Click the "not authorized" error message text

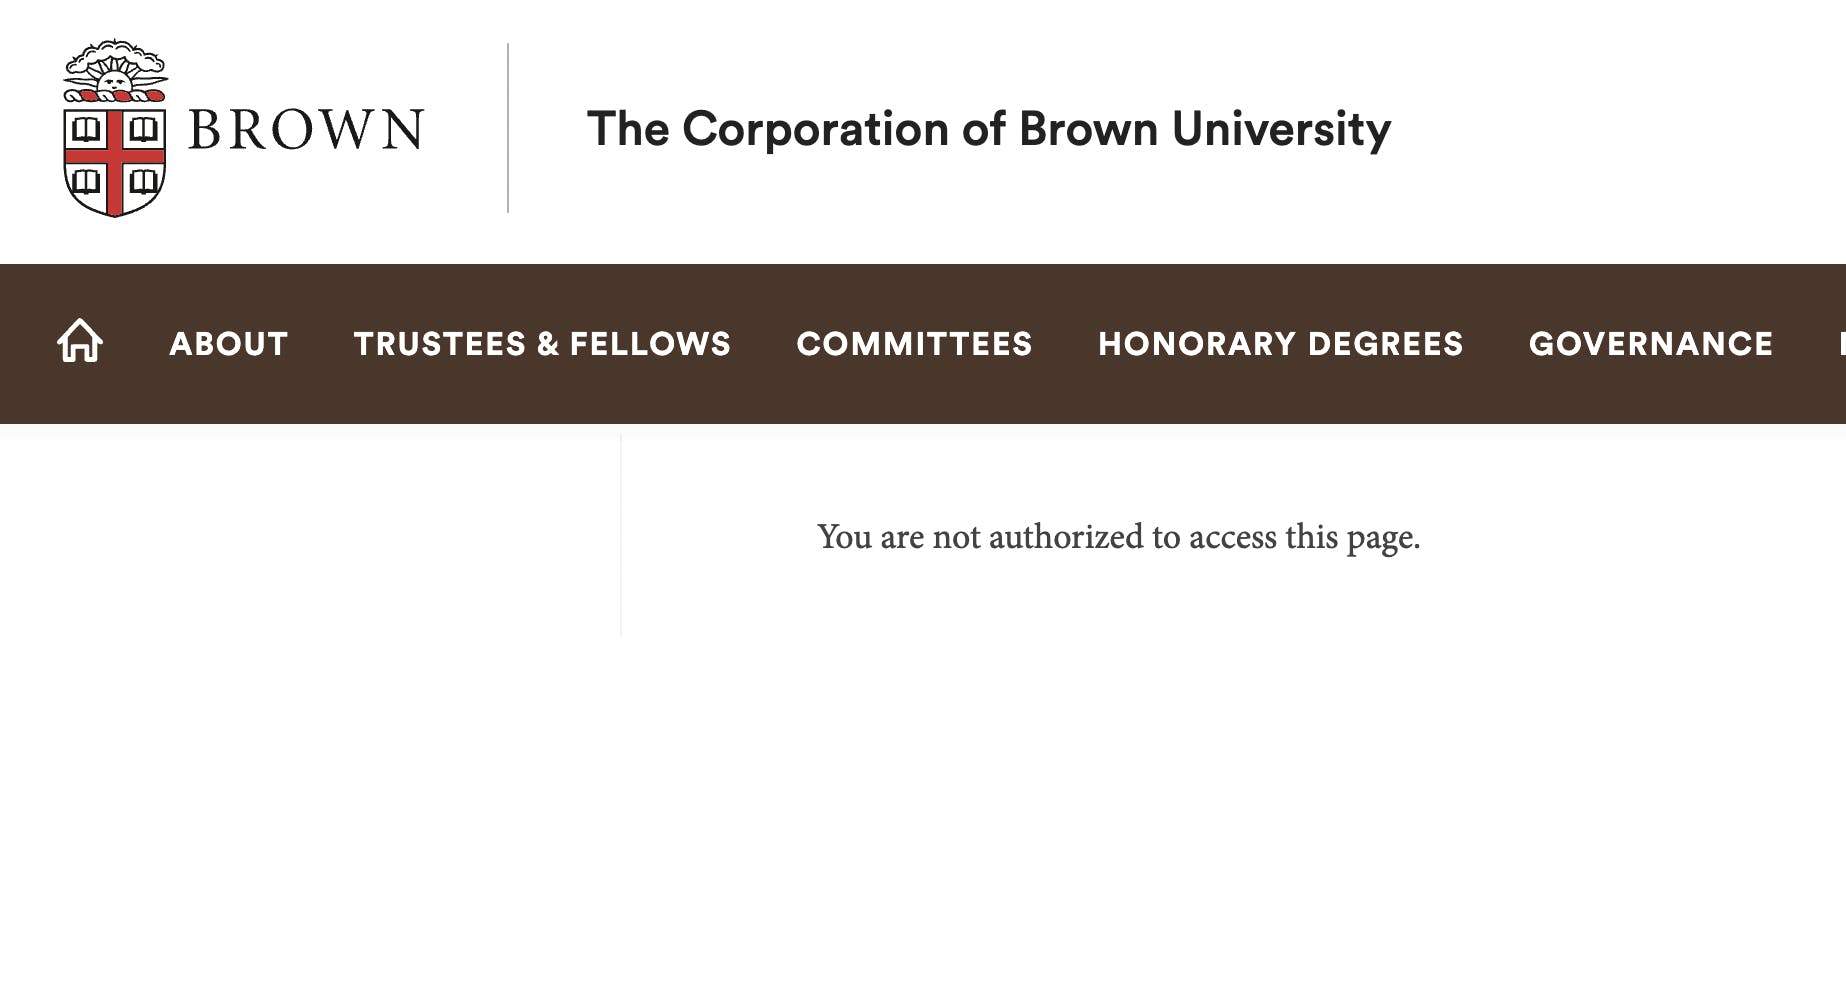coord(1118,537)
